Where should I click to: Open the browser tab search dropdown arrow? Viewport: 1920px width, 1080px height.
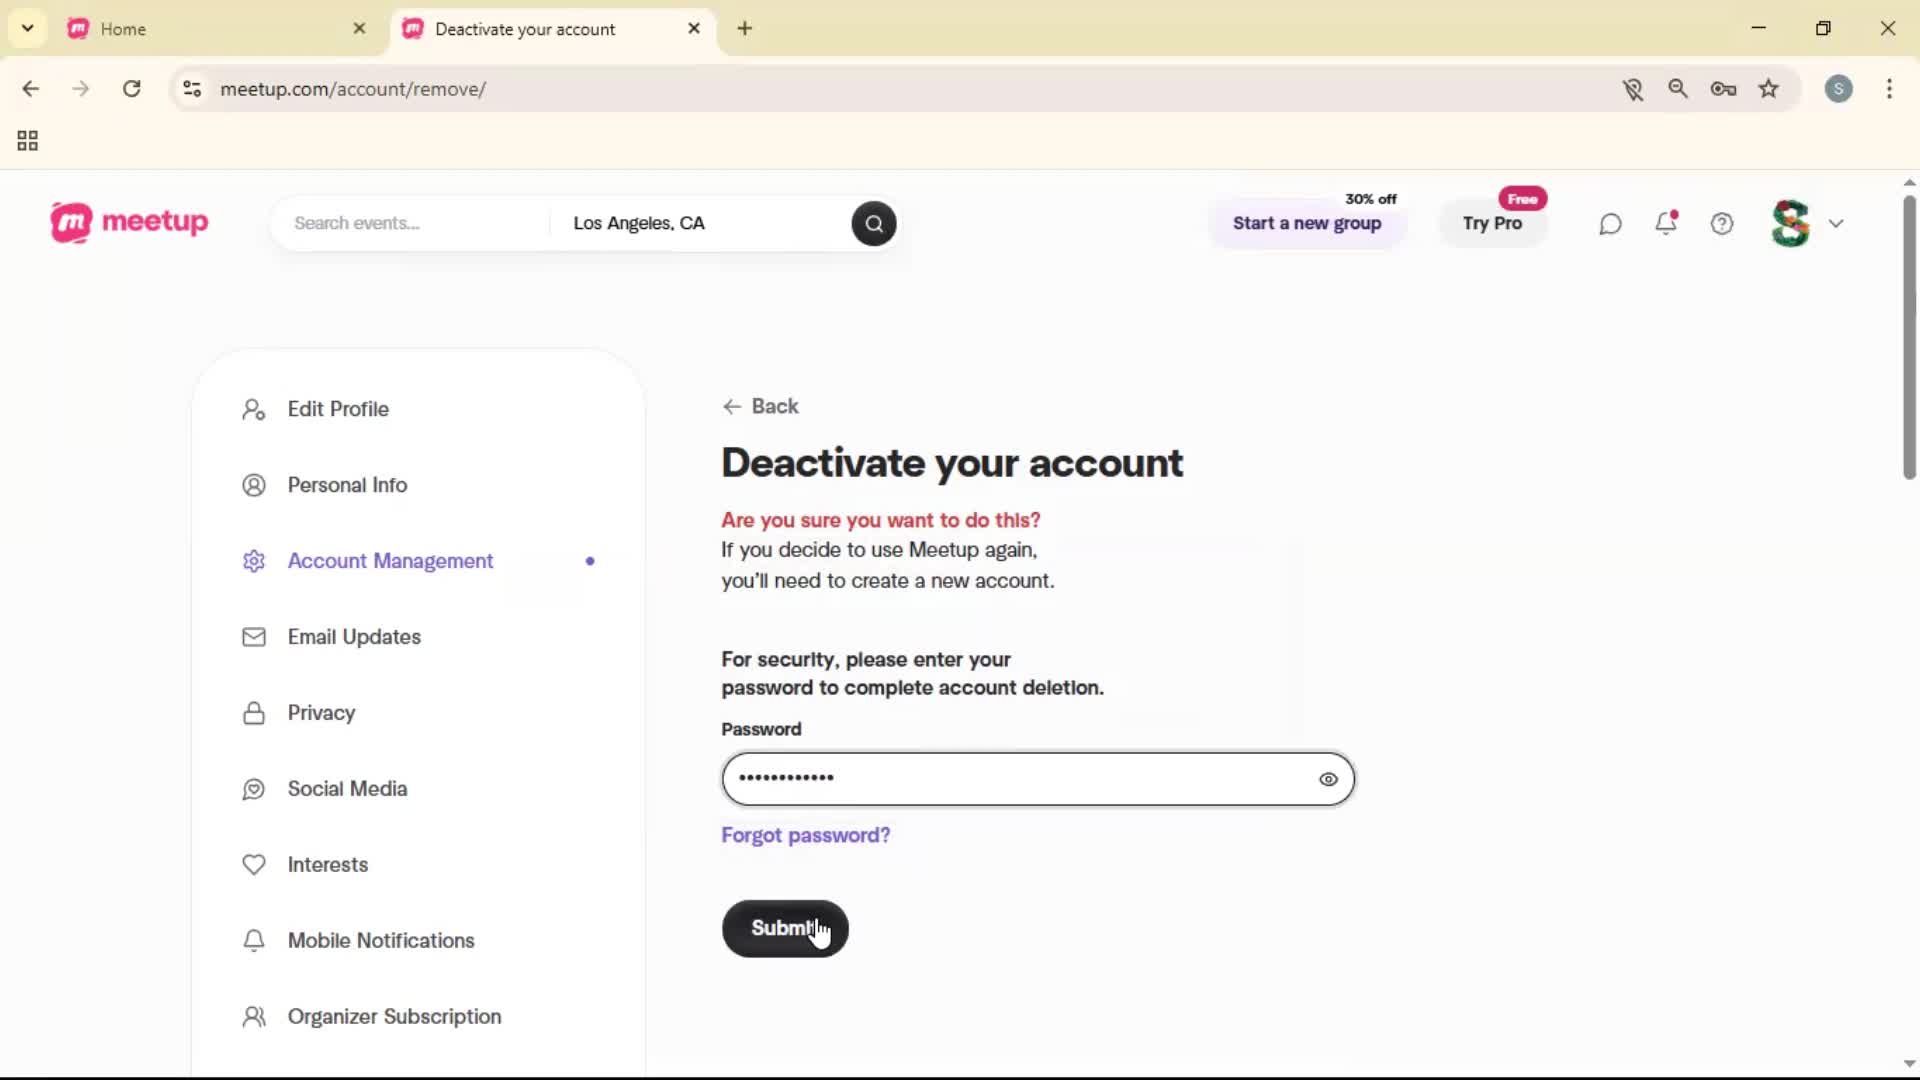[x=27, y=28]
